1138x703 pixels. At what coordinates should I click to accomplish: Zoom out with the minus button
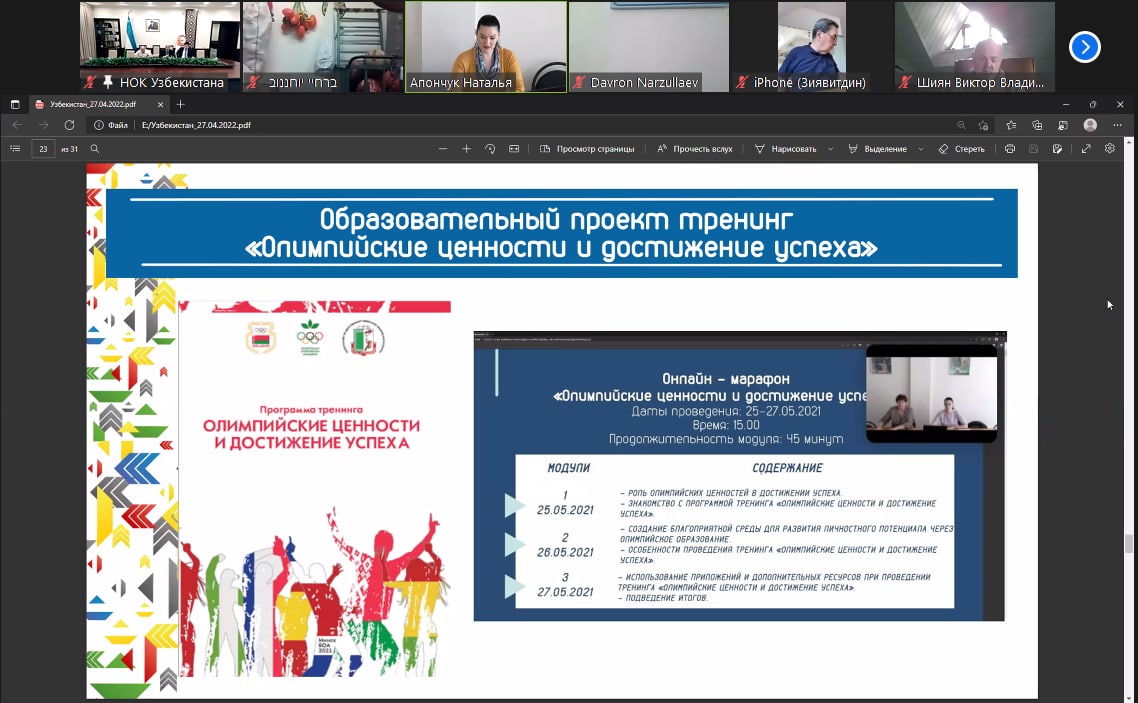443,149
